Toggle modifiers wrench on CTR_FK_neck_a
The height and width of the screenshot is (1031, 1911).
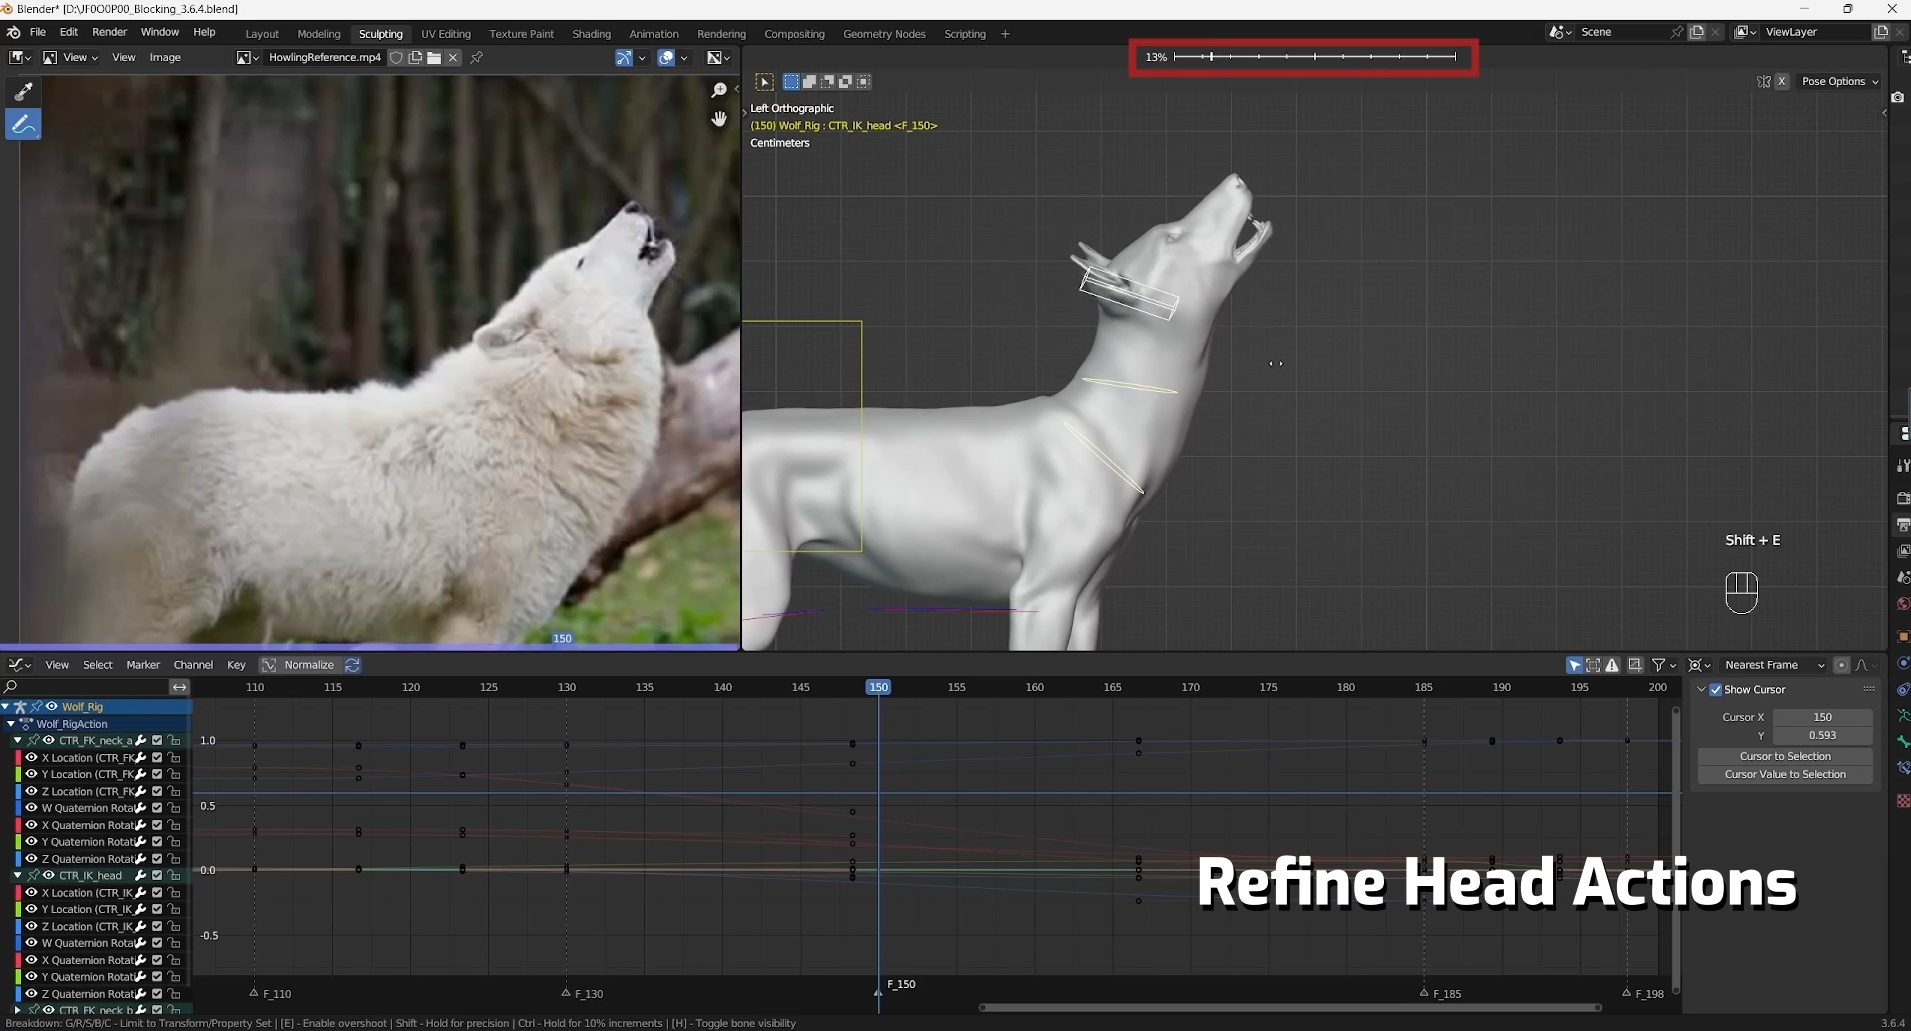point(141,741)
